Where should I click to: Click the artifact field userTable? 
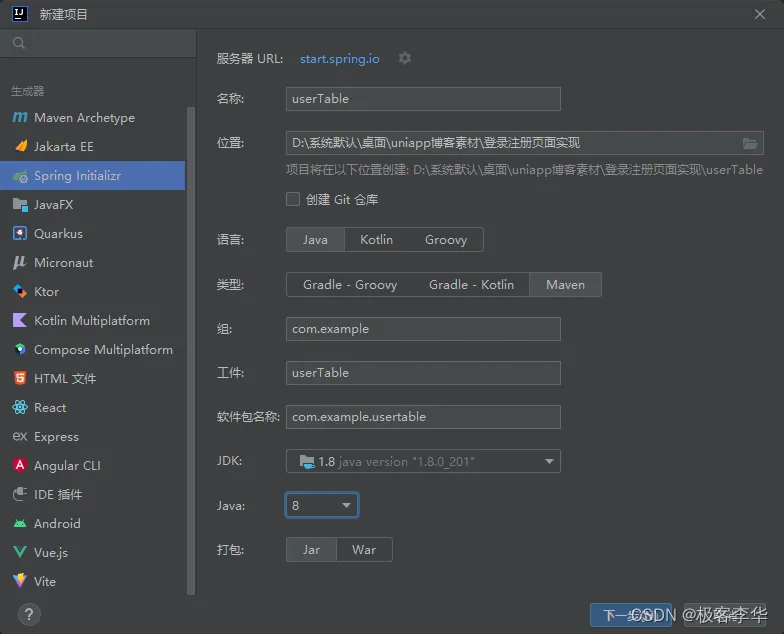pyautogui.click(x=423, y=373)
